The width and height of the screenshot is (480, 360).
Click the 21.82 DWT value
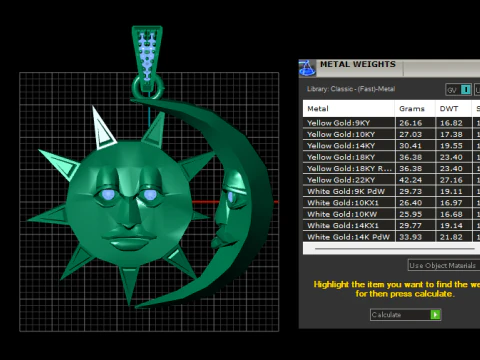click(x=451, y=237)
